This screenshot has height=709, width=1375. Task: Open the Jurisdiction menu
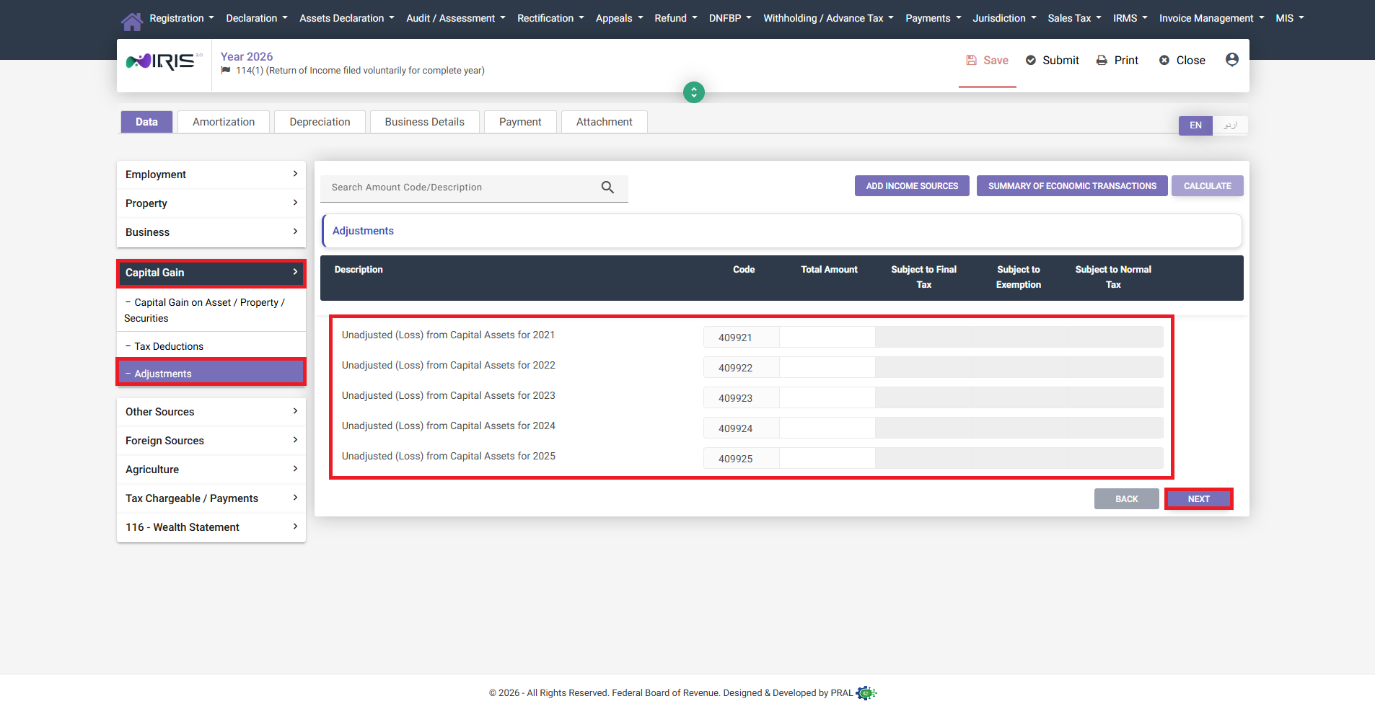pyautogui.click(x=1004, y=18)
